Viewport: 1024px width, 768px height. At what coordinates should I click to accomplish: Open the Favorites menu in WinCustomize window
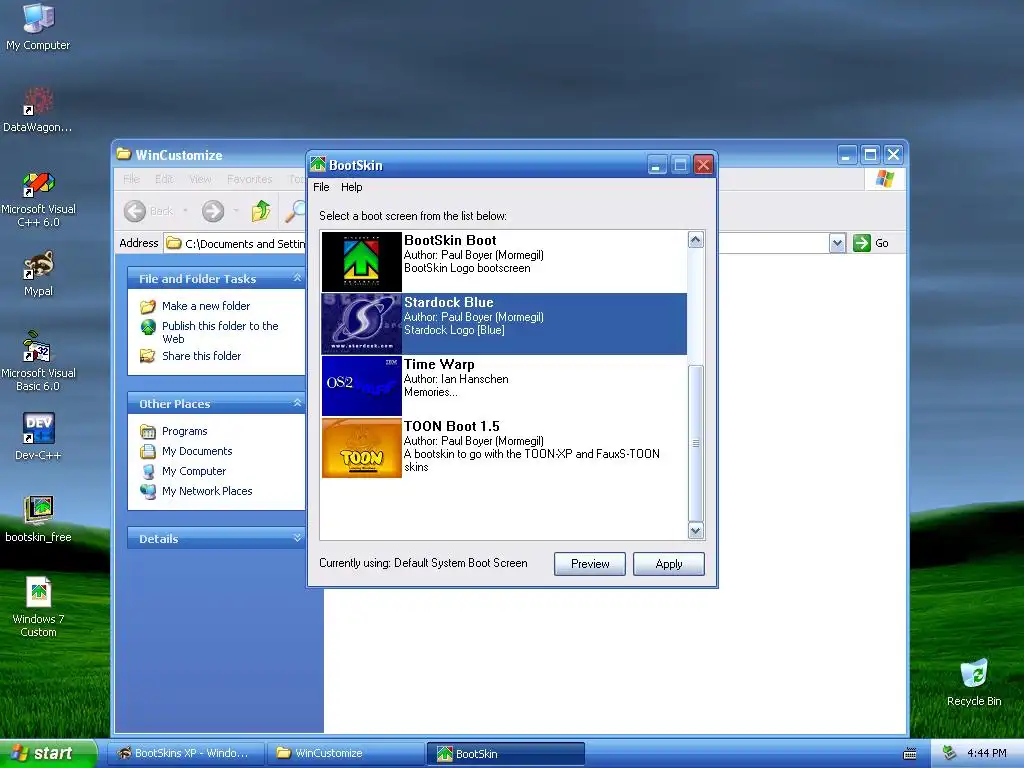tap(249, 179)
